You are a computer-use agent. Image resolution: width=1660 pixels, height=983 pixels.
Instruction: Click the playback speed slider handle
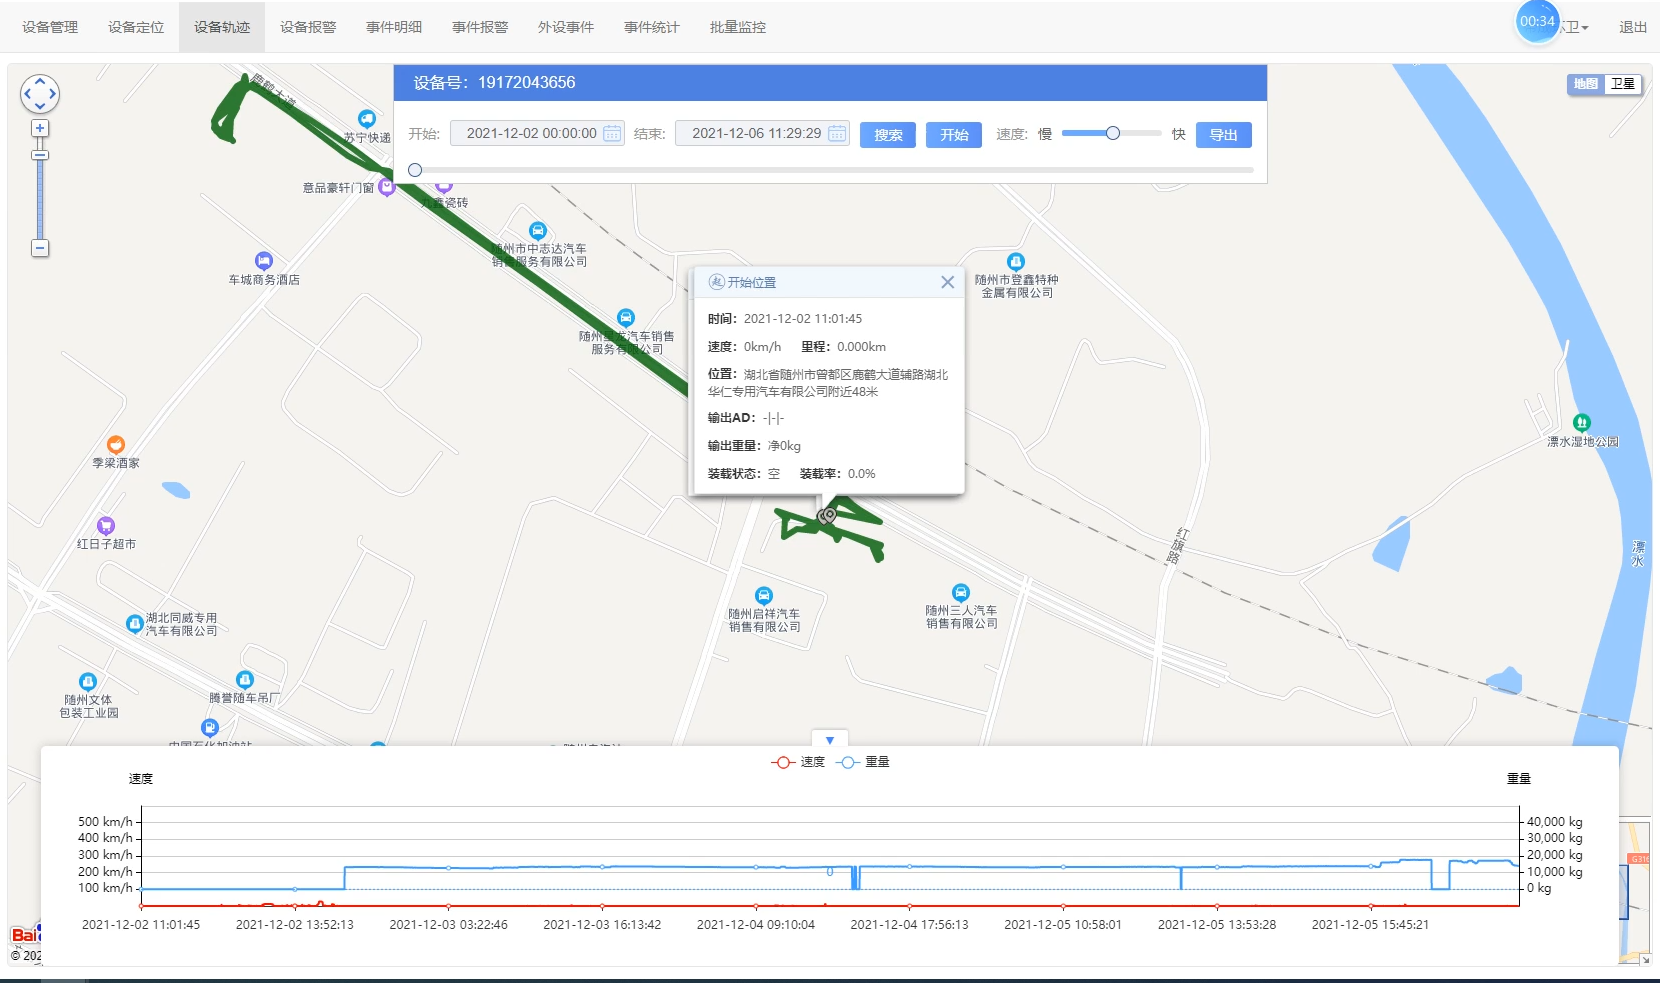pos(1112,133)
